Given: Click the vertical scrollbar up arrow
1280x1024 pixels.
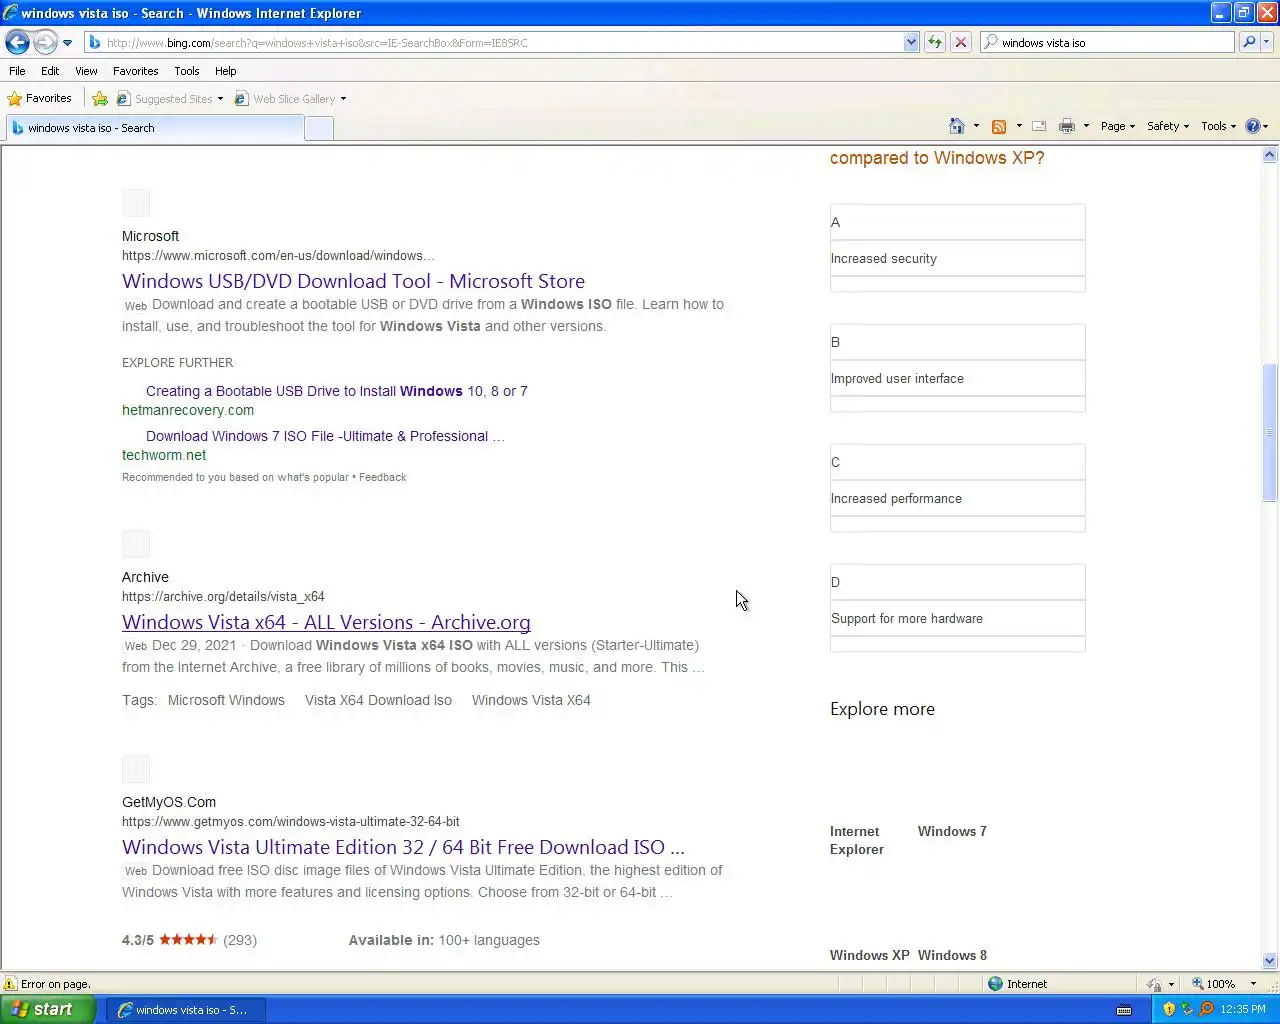Looking at the screenshot, I should [x=1270, y=155].
